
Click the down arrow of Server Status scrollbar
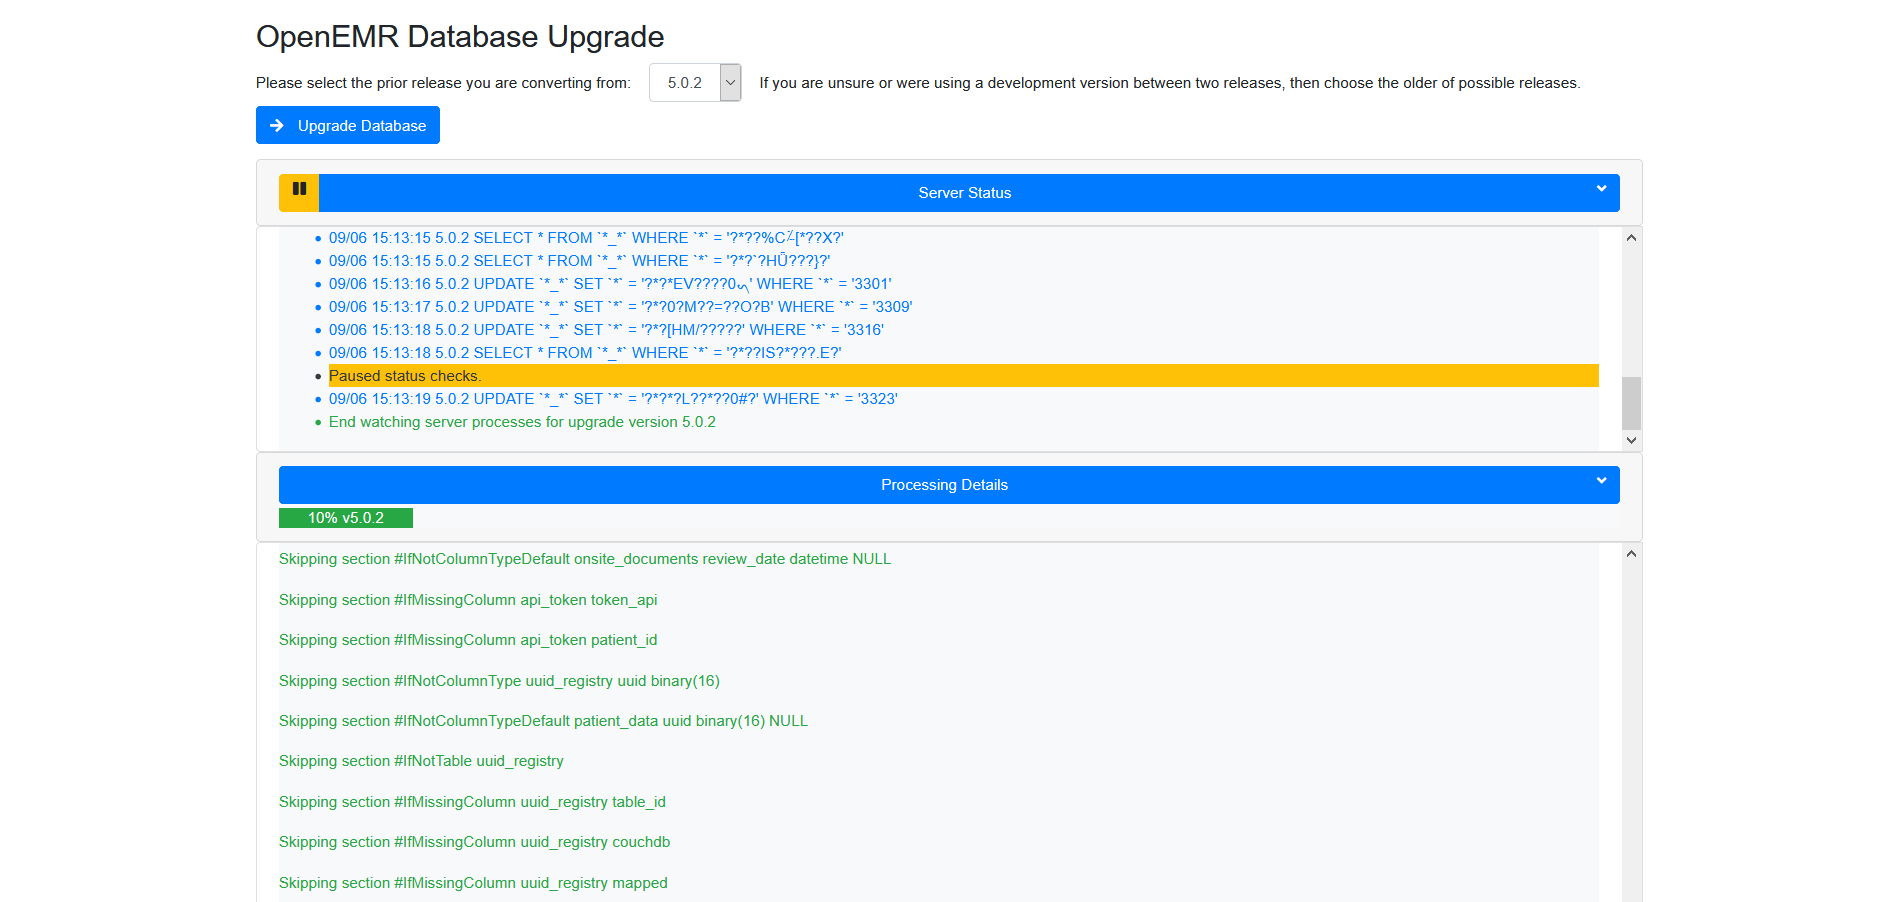[x=1630, y=440]
